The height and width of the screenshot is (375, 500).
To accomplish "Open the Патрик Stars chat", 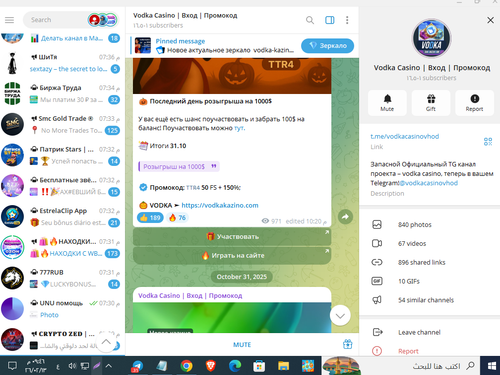I will pyautogui.click(x=62, y=155).
